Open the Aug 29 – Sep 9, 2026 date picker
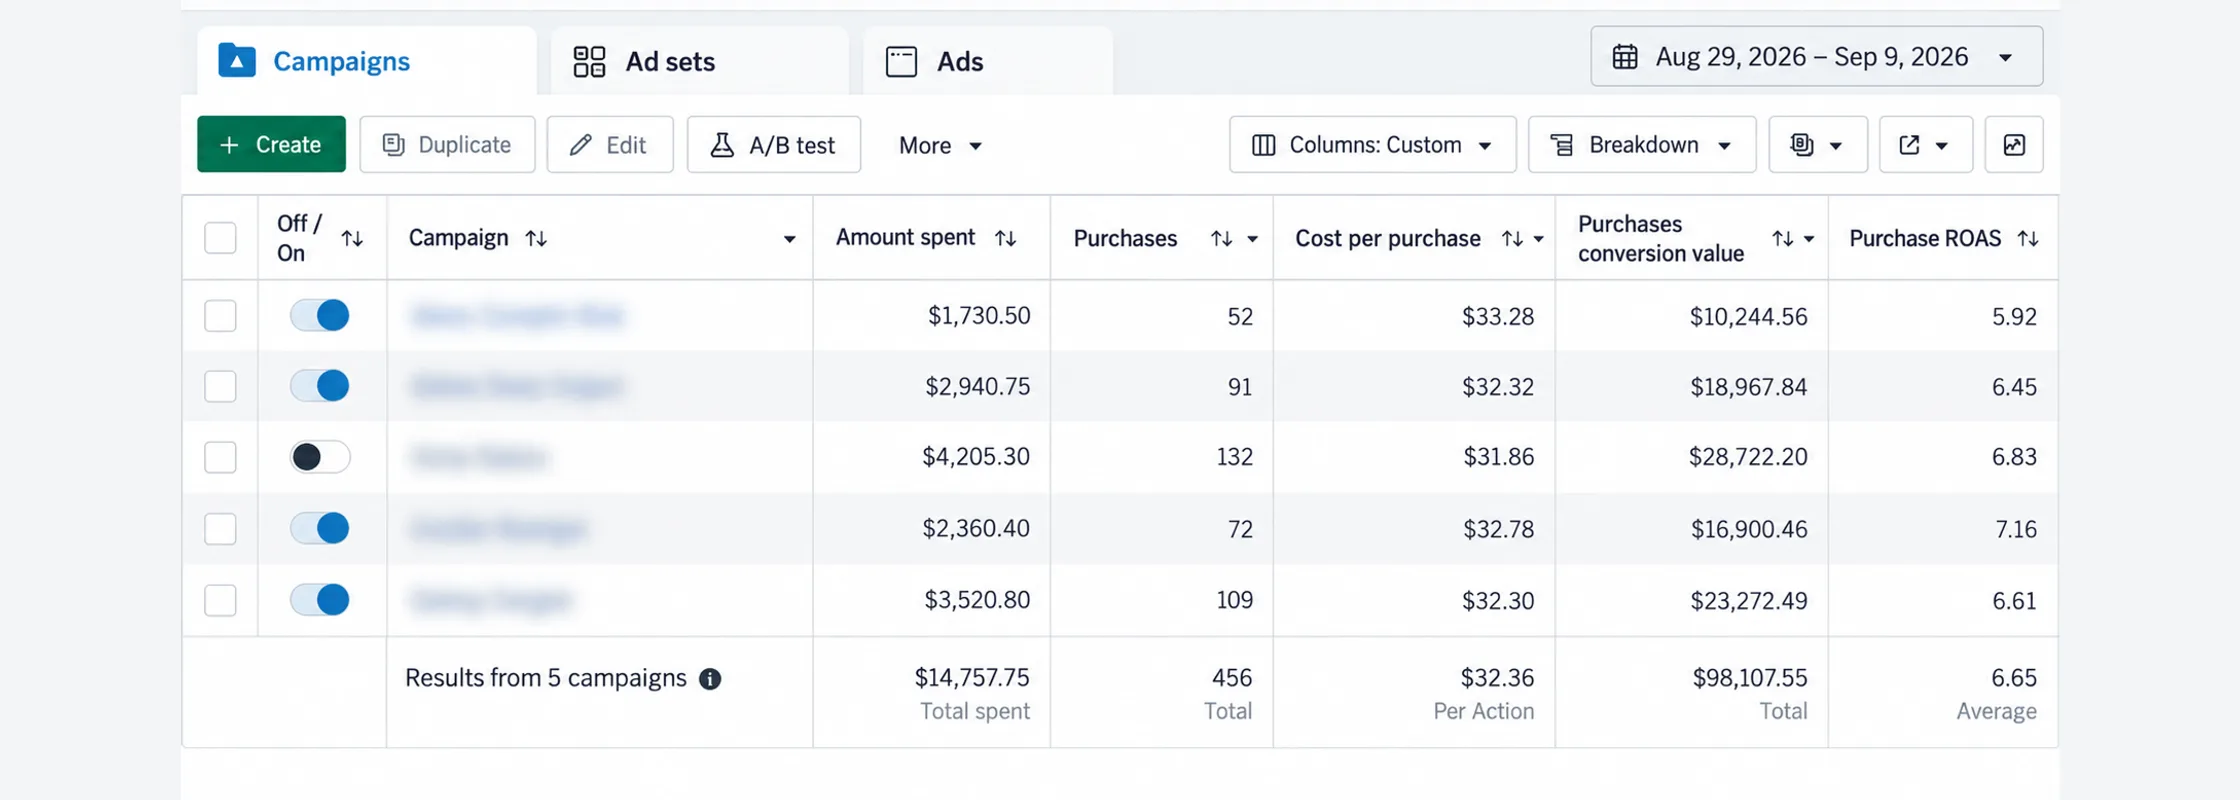 1817,57
